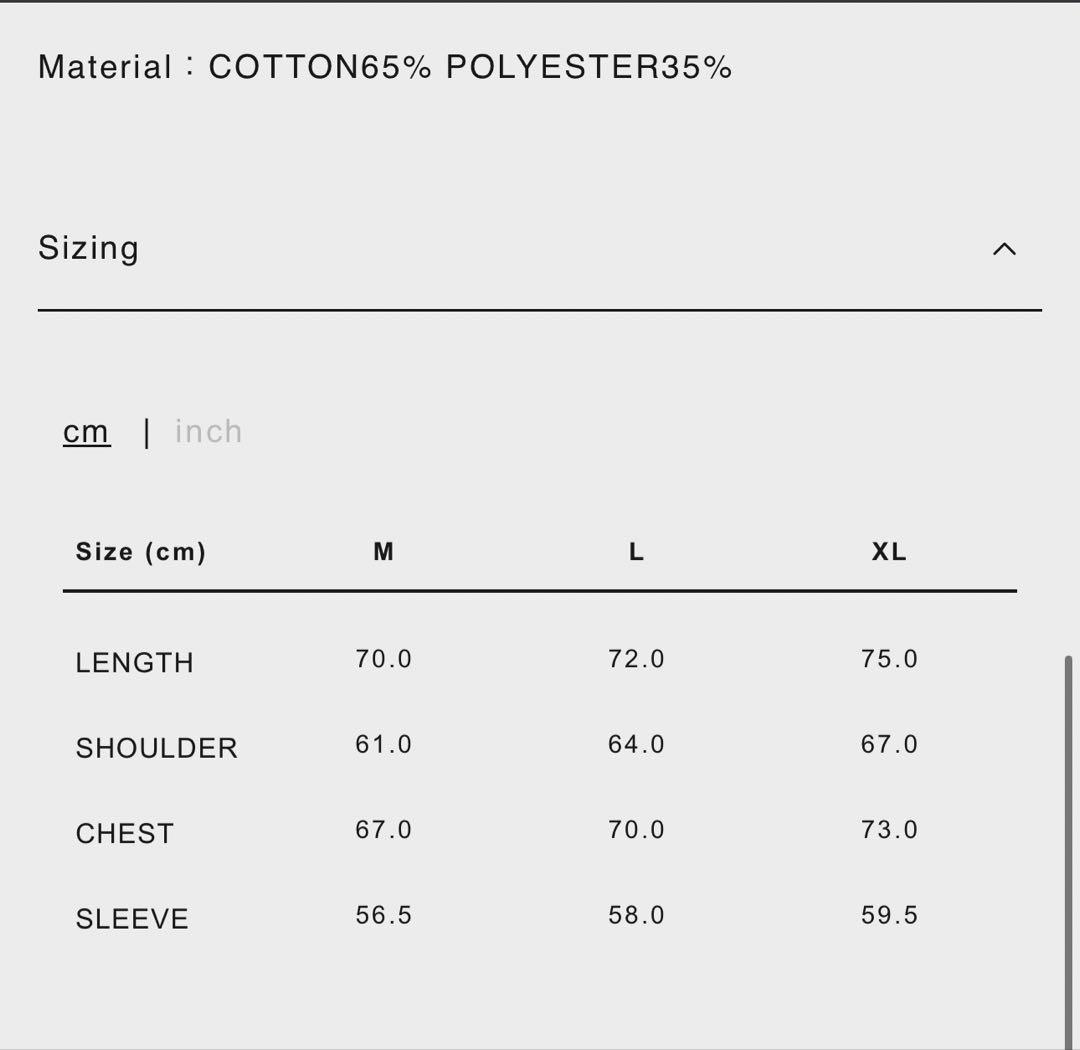Click the vertical scrollbar thumb

pyautogui.click(x=1068, y=850)
